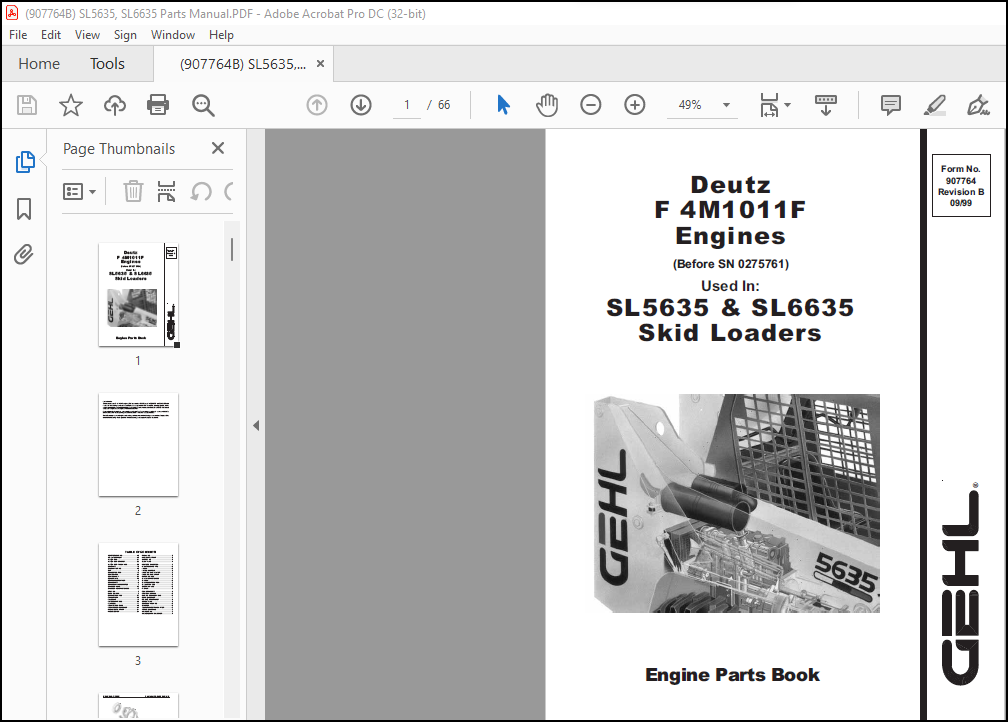This screenshot has height=722, width=1008.
Task: Open the Window menu
Action: tap(173, 35)
